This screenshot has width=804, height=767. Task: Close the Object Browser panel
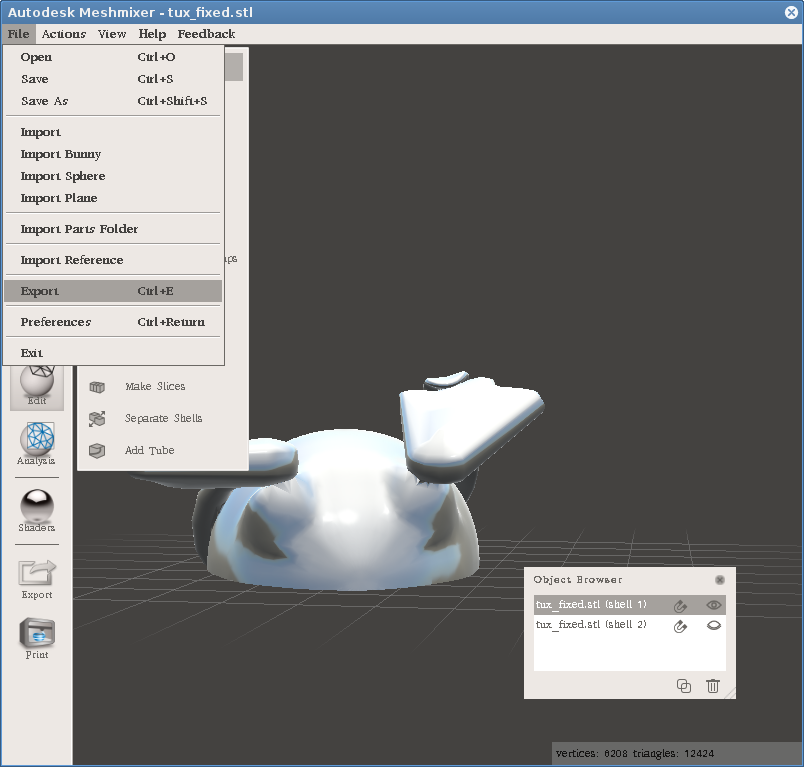[720, 580]
